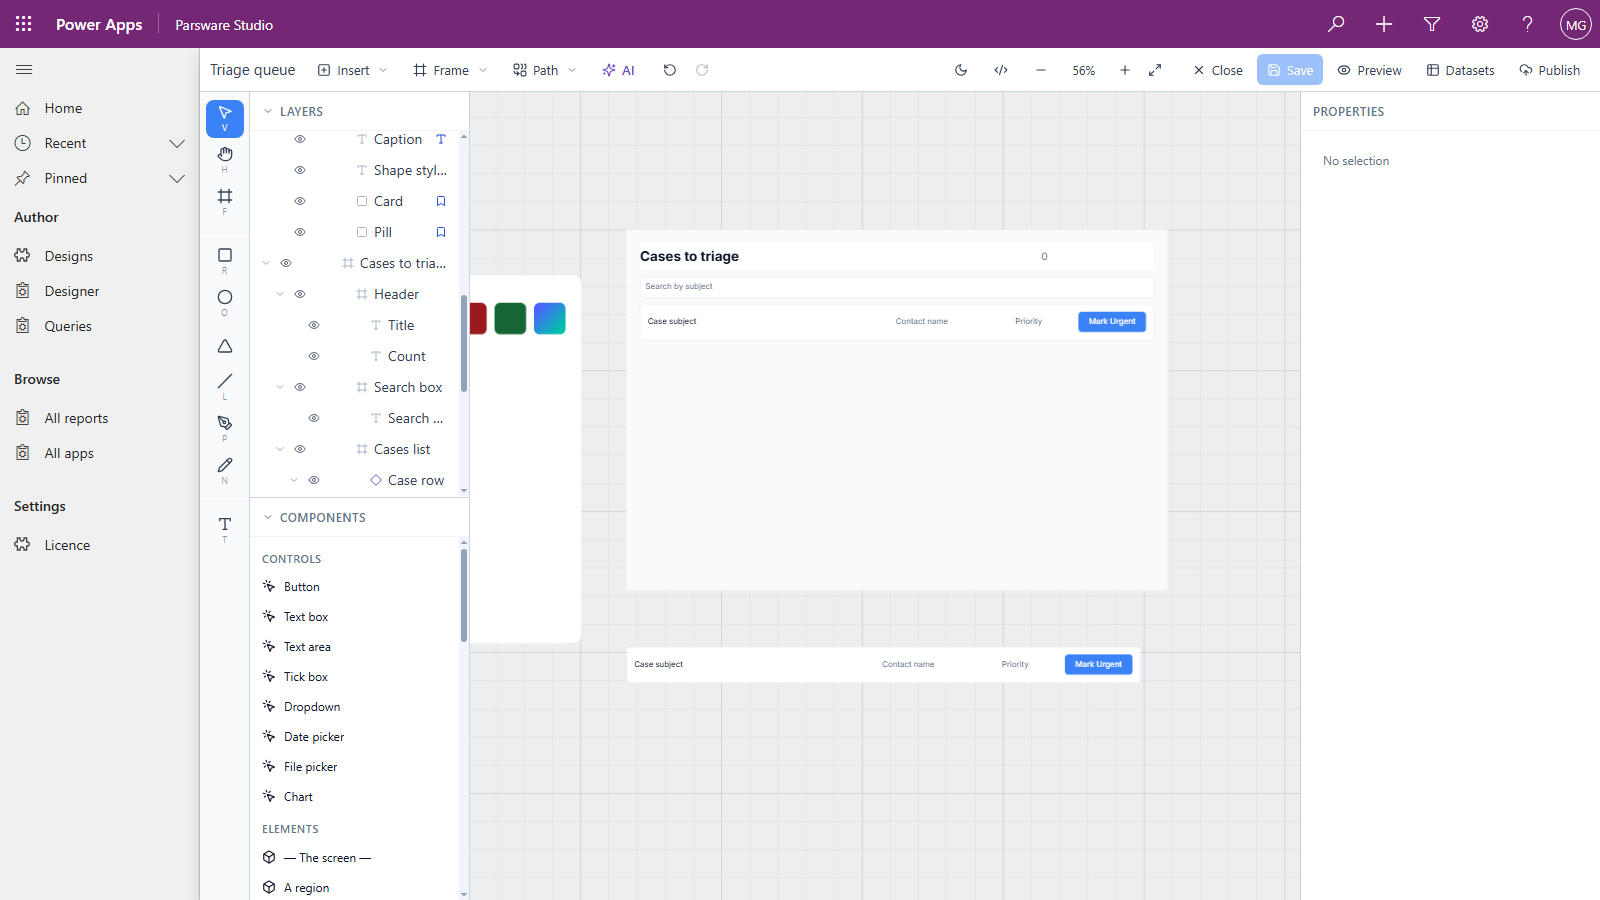The width and height of the screenshot is (1600, 900).
Task: Open the settings gear in the header
Action: point(1480,24)
